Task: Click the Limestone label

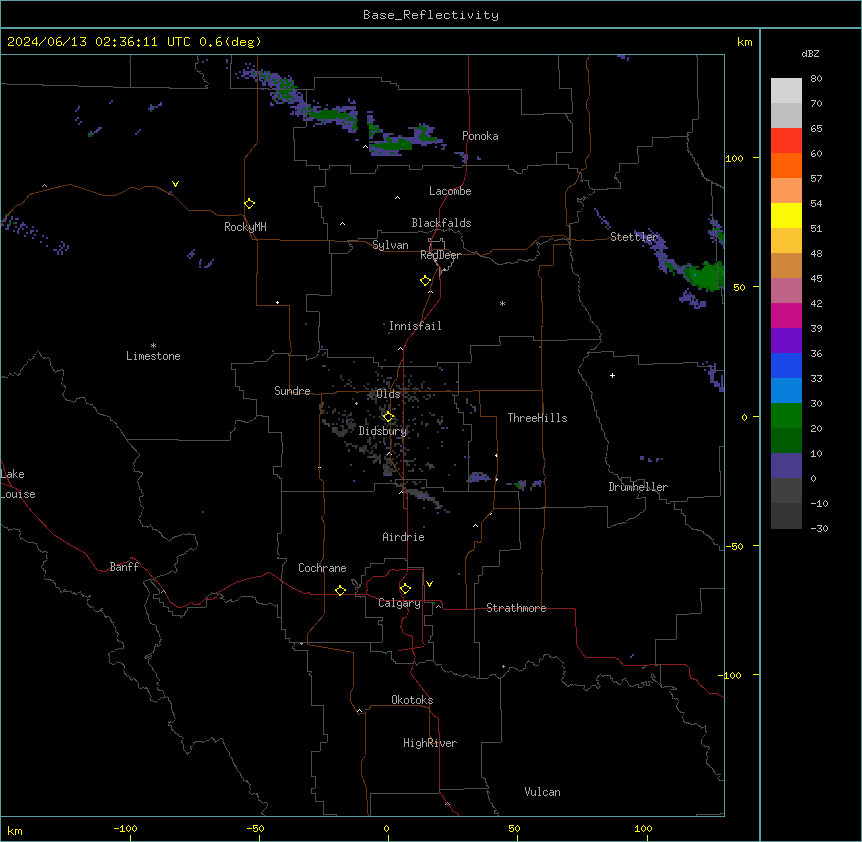Action: (x=153, y=356)
